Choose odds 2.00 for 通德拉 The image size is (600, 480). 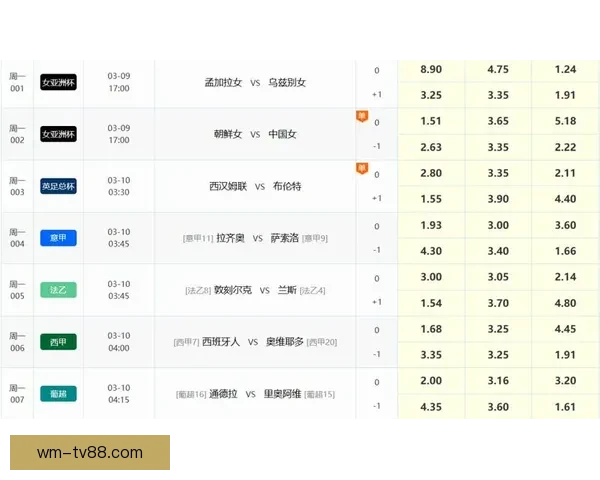431,381
